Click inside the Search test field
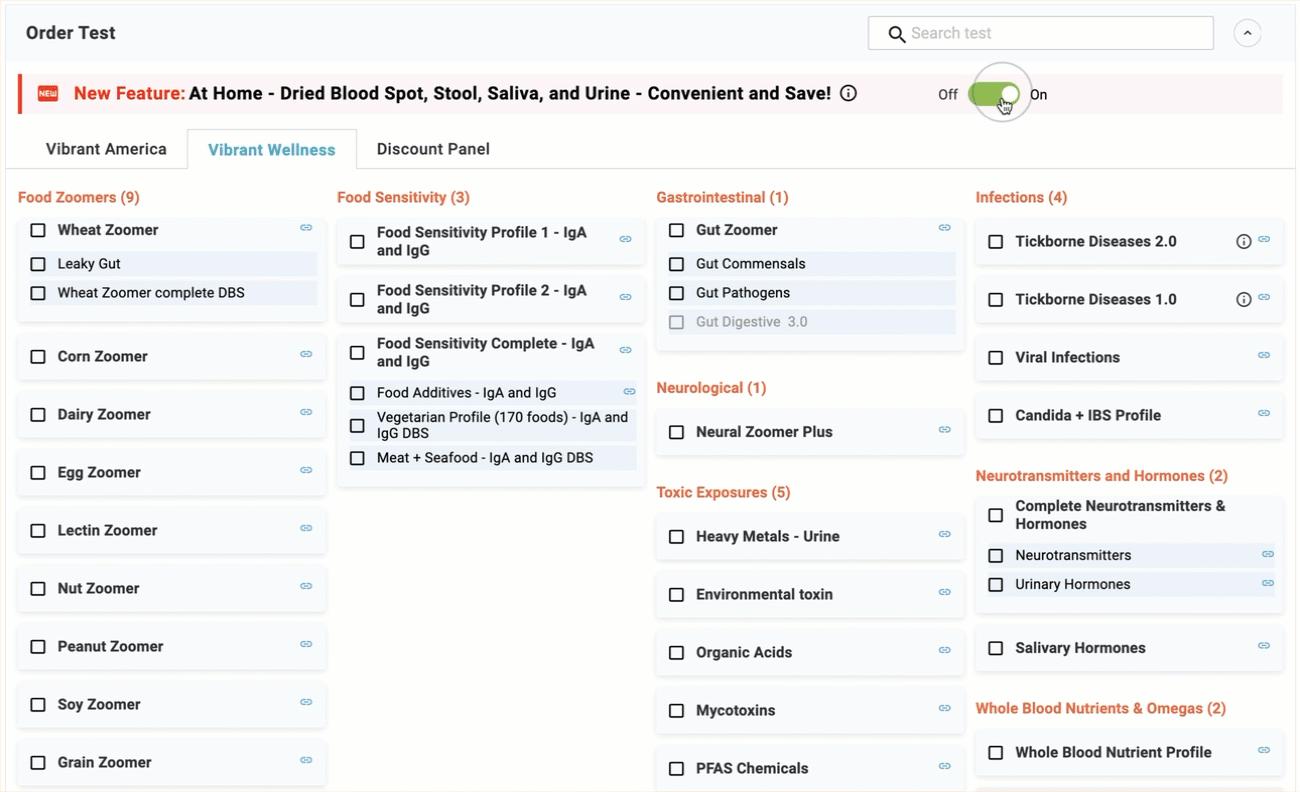1300x792 pixels. coord(1040,33)
